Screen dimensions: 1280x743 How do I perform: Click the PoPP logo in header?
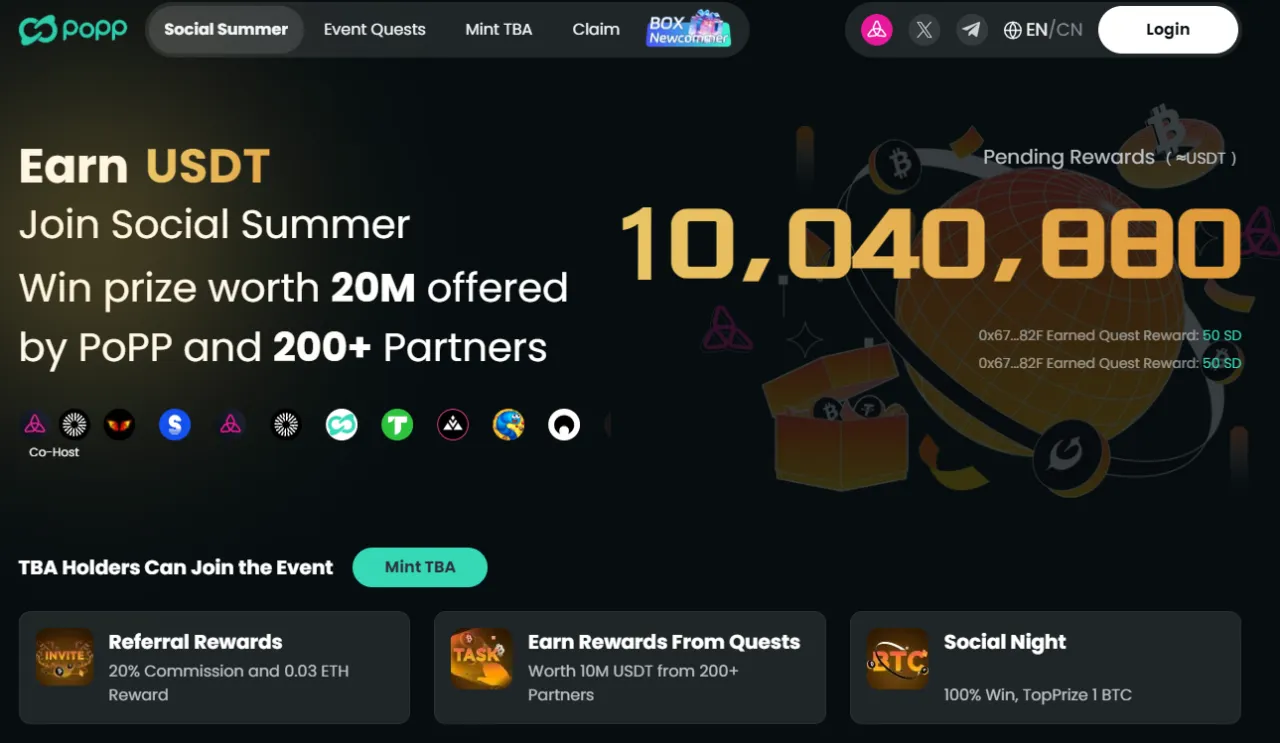(x=73, y=30)
